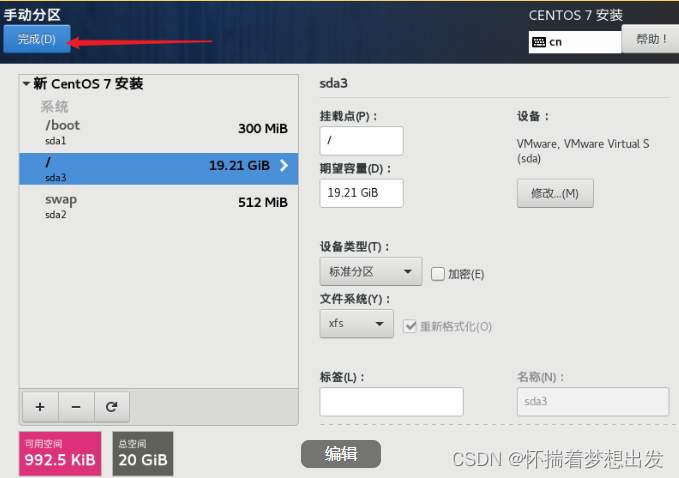
Task: Add a new mount point with plus button
Action: pyautogui.click(x=40, y=407)
